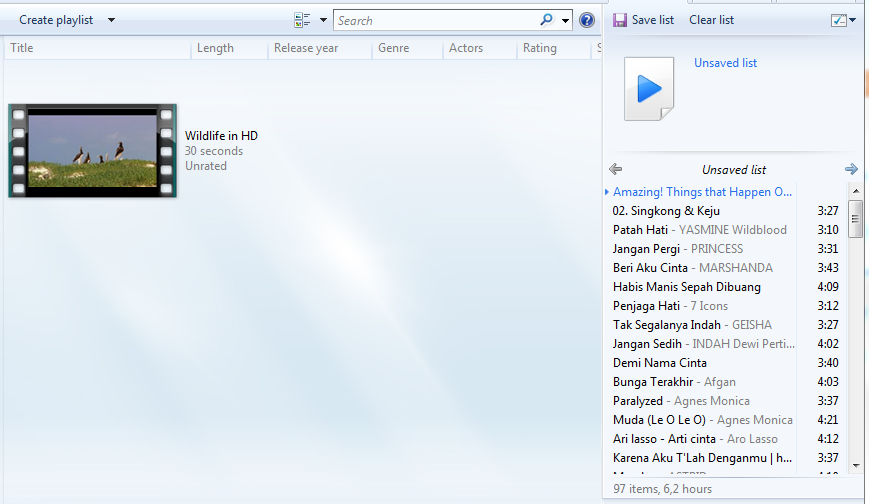Select Penjaga Hati by 7 Icons
The height and width of the screenshot is (504, 869).
pyautogui.click(x=723, y=306)
